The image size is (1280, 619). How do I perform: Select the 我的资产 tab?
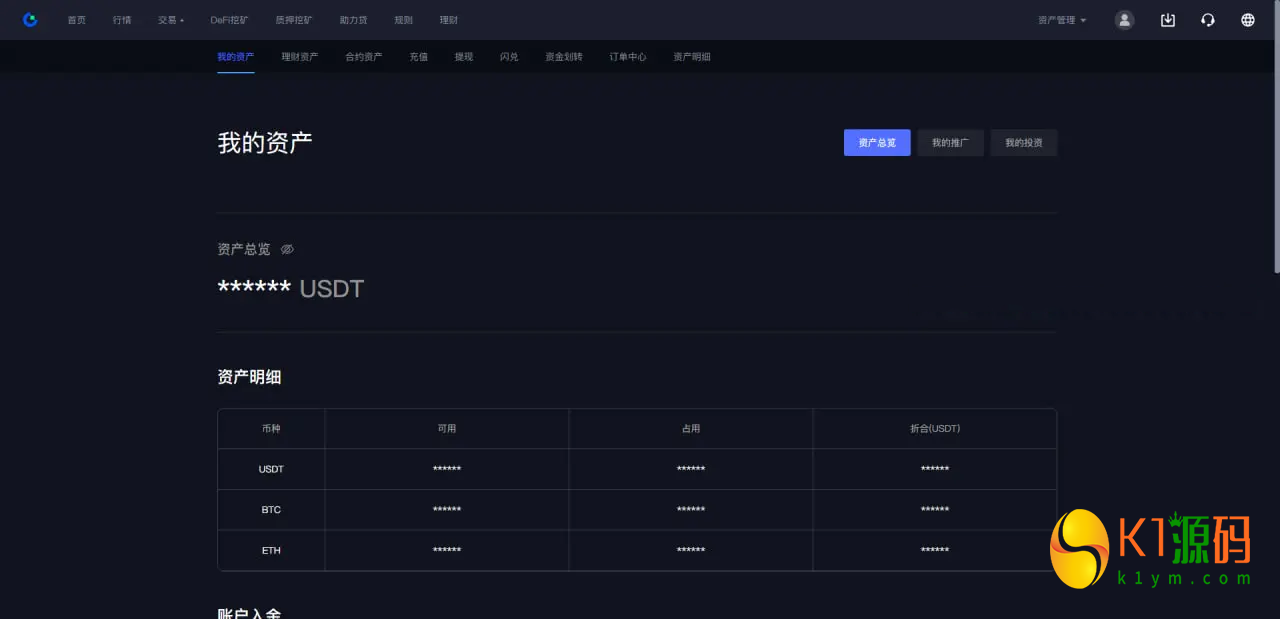point(236,57)
